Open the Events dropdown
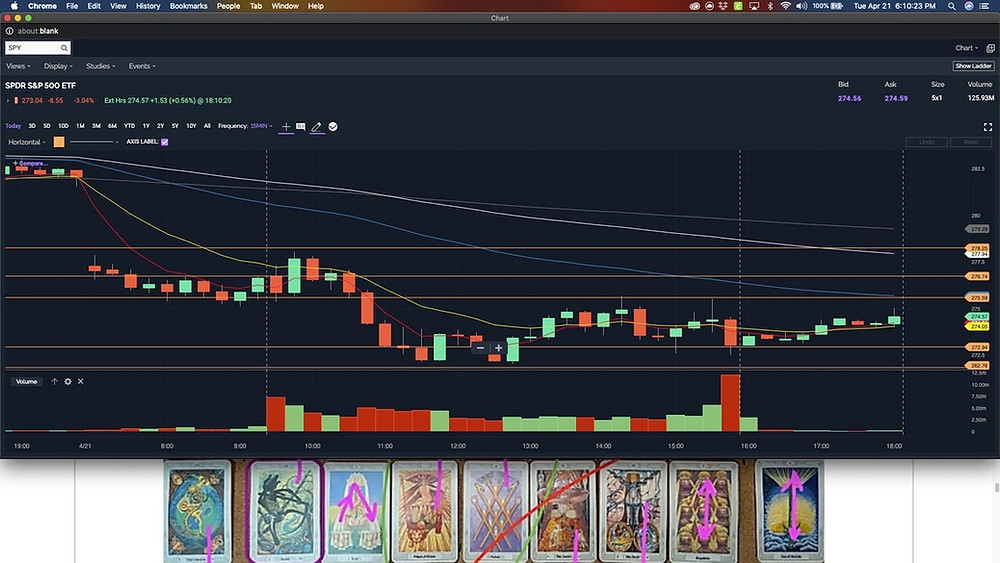This screenshot has height=563, width=1000. pyautogui.click(x=142, y=66)
